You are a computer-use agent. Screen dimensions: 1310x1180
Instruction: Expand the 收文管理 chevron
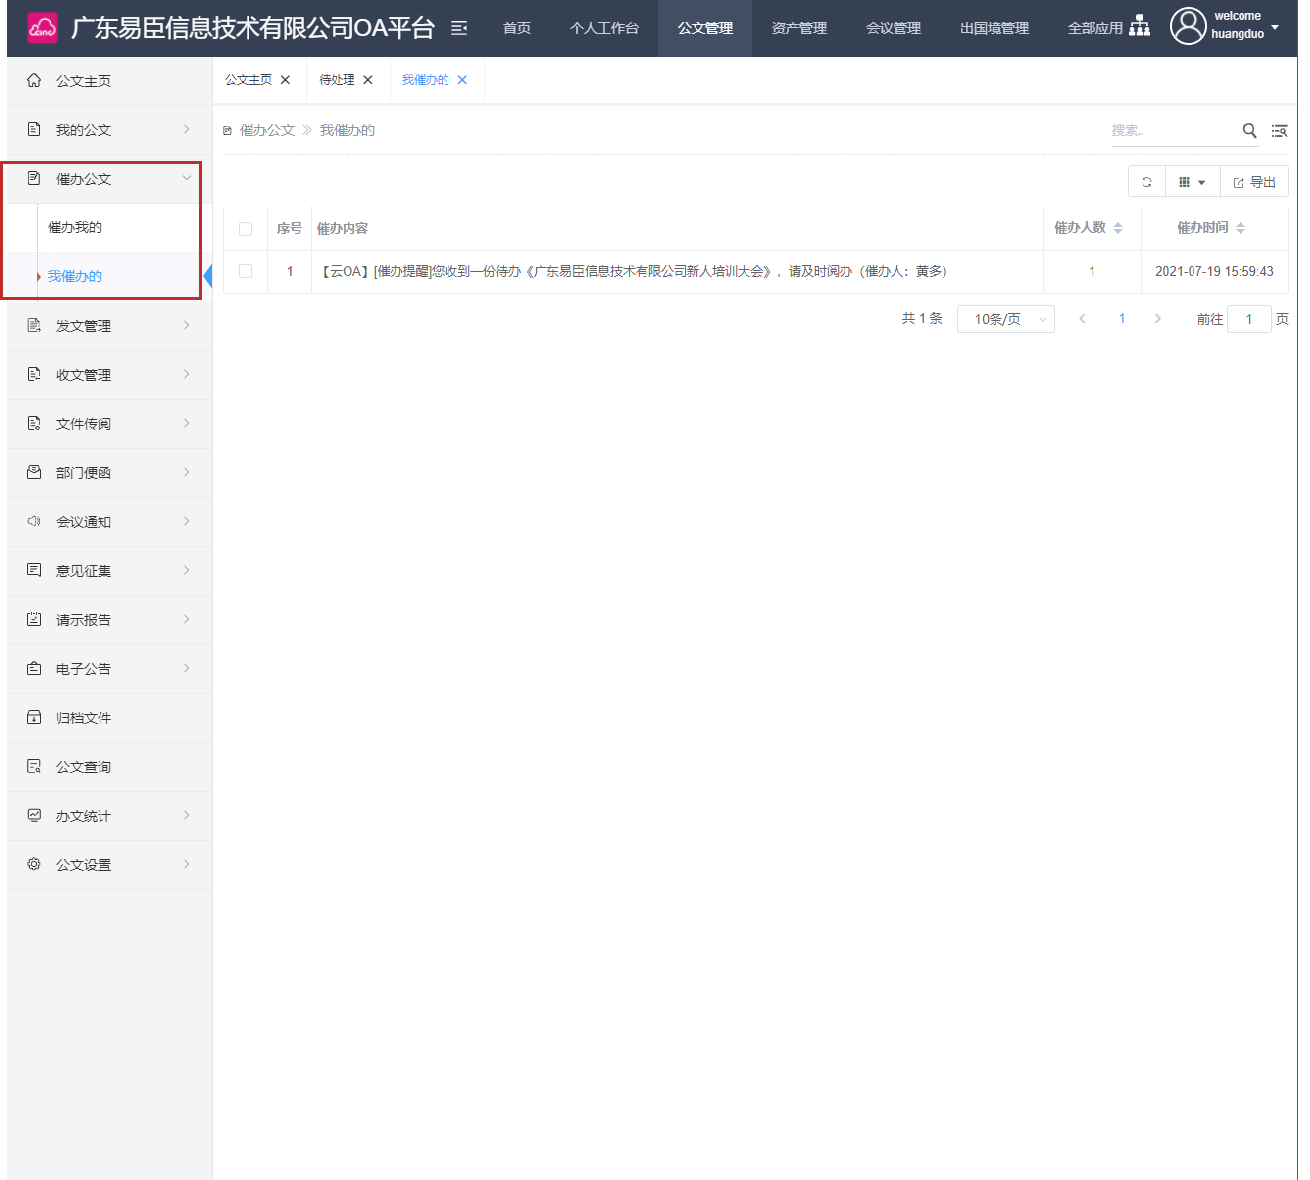(186, 374)
